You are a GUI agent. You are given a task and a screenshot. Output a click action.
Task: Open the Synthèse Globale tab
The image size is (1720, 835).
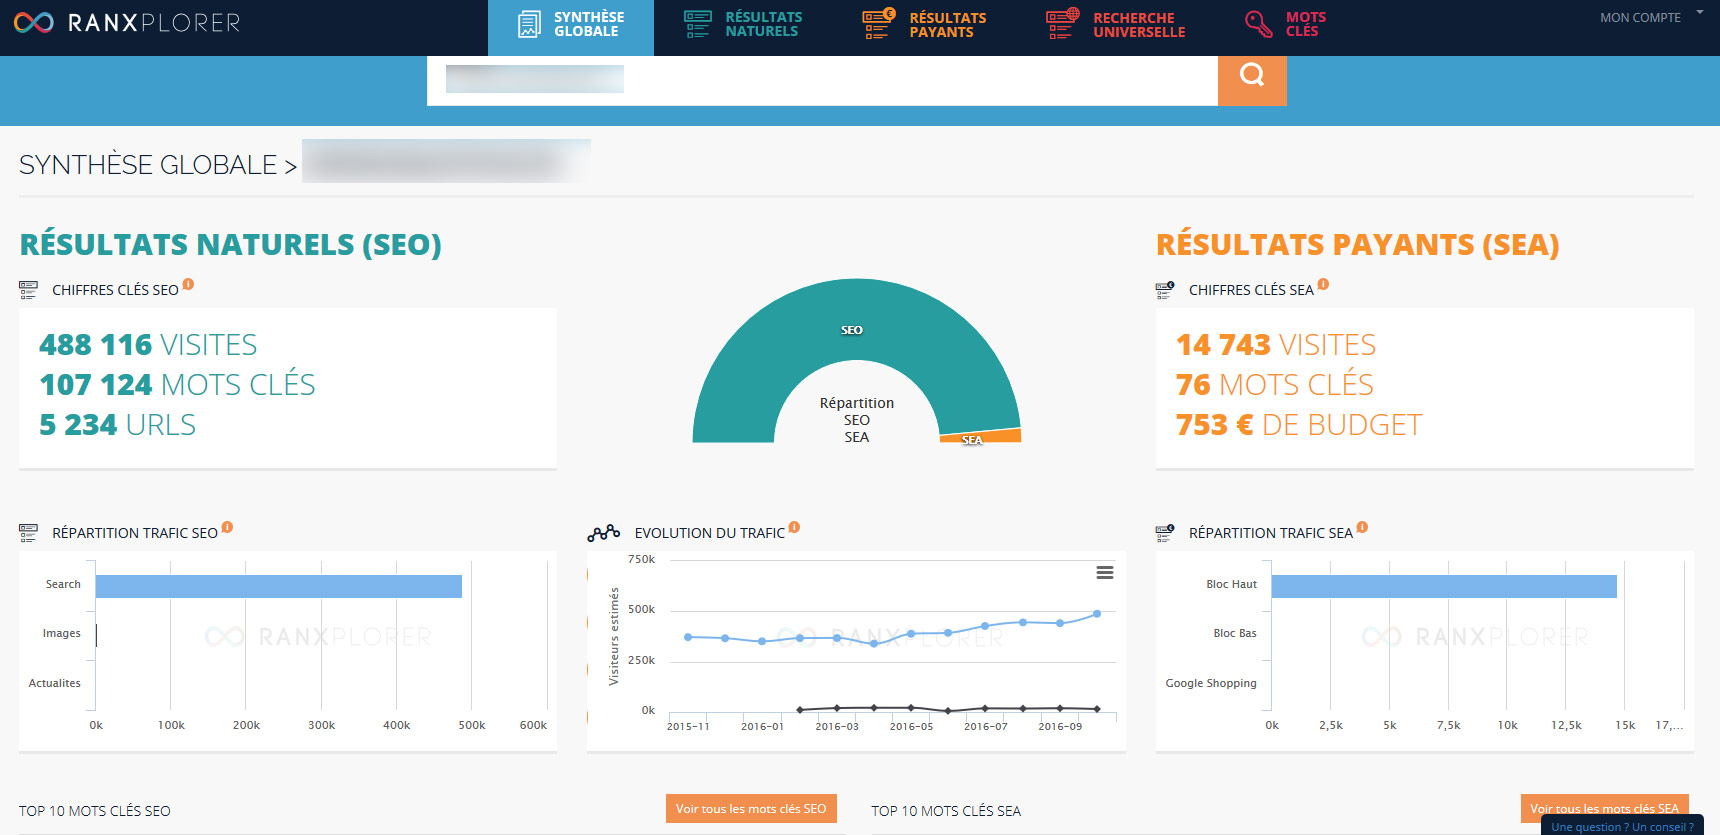point(571,27)
